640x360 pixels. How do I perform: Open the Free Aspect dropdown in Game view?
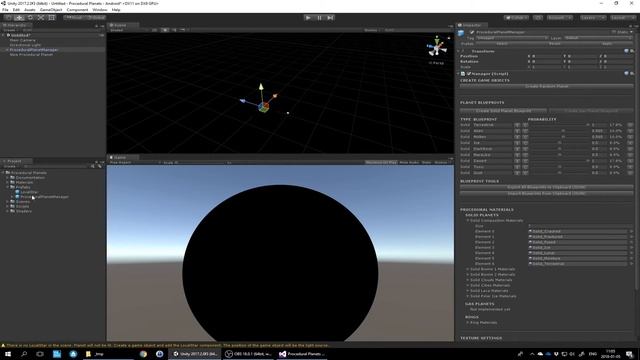(x=135, y=162)
